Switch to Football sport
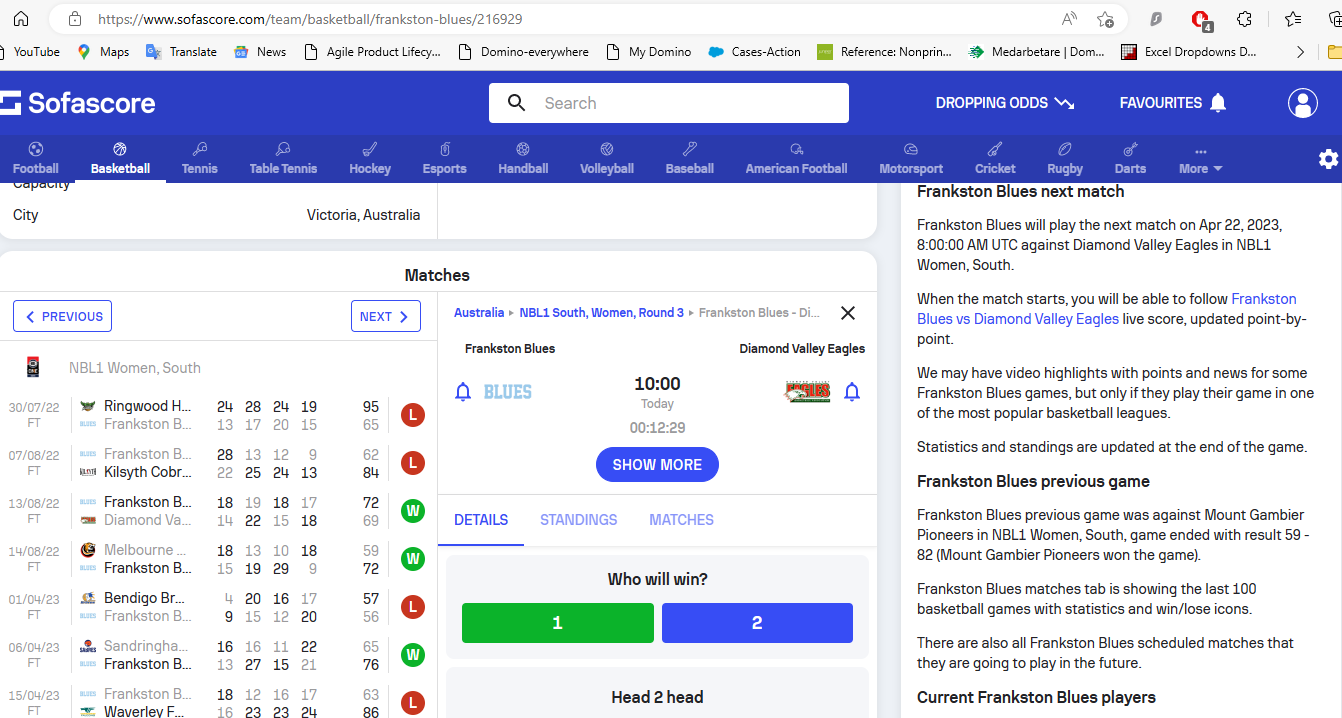Viewport: 1342px width, 718px height. (x=36, y=159)
